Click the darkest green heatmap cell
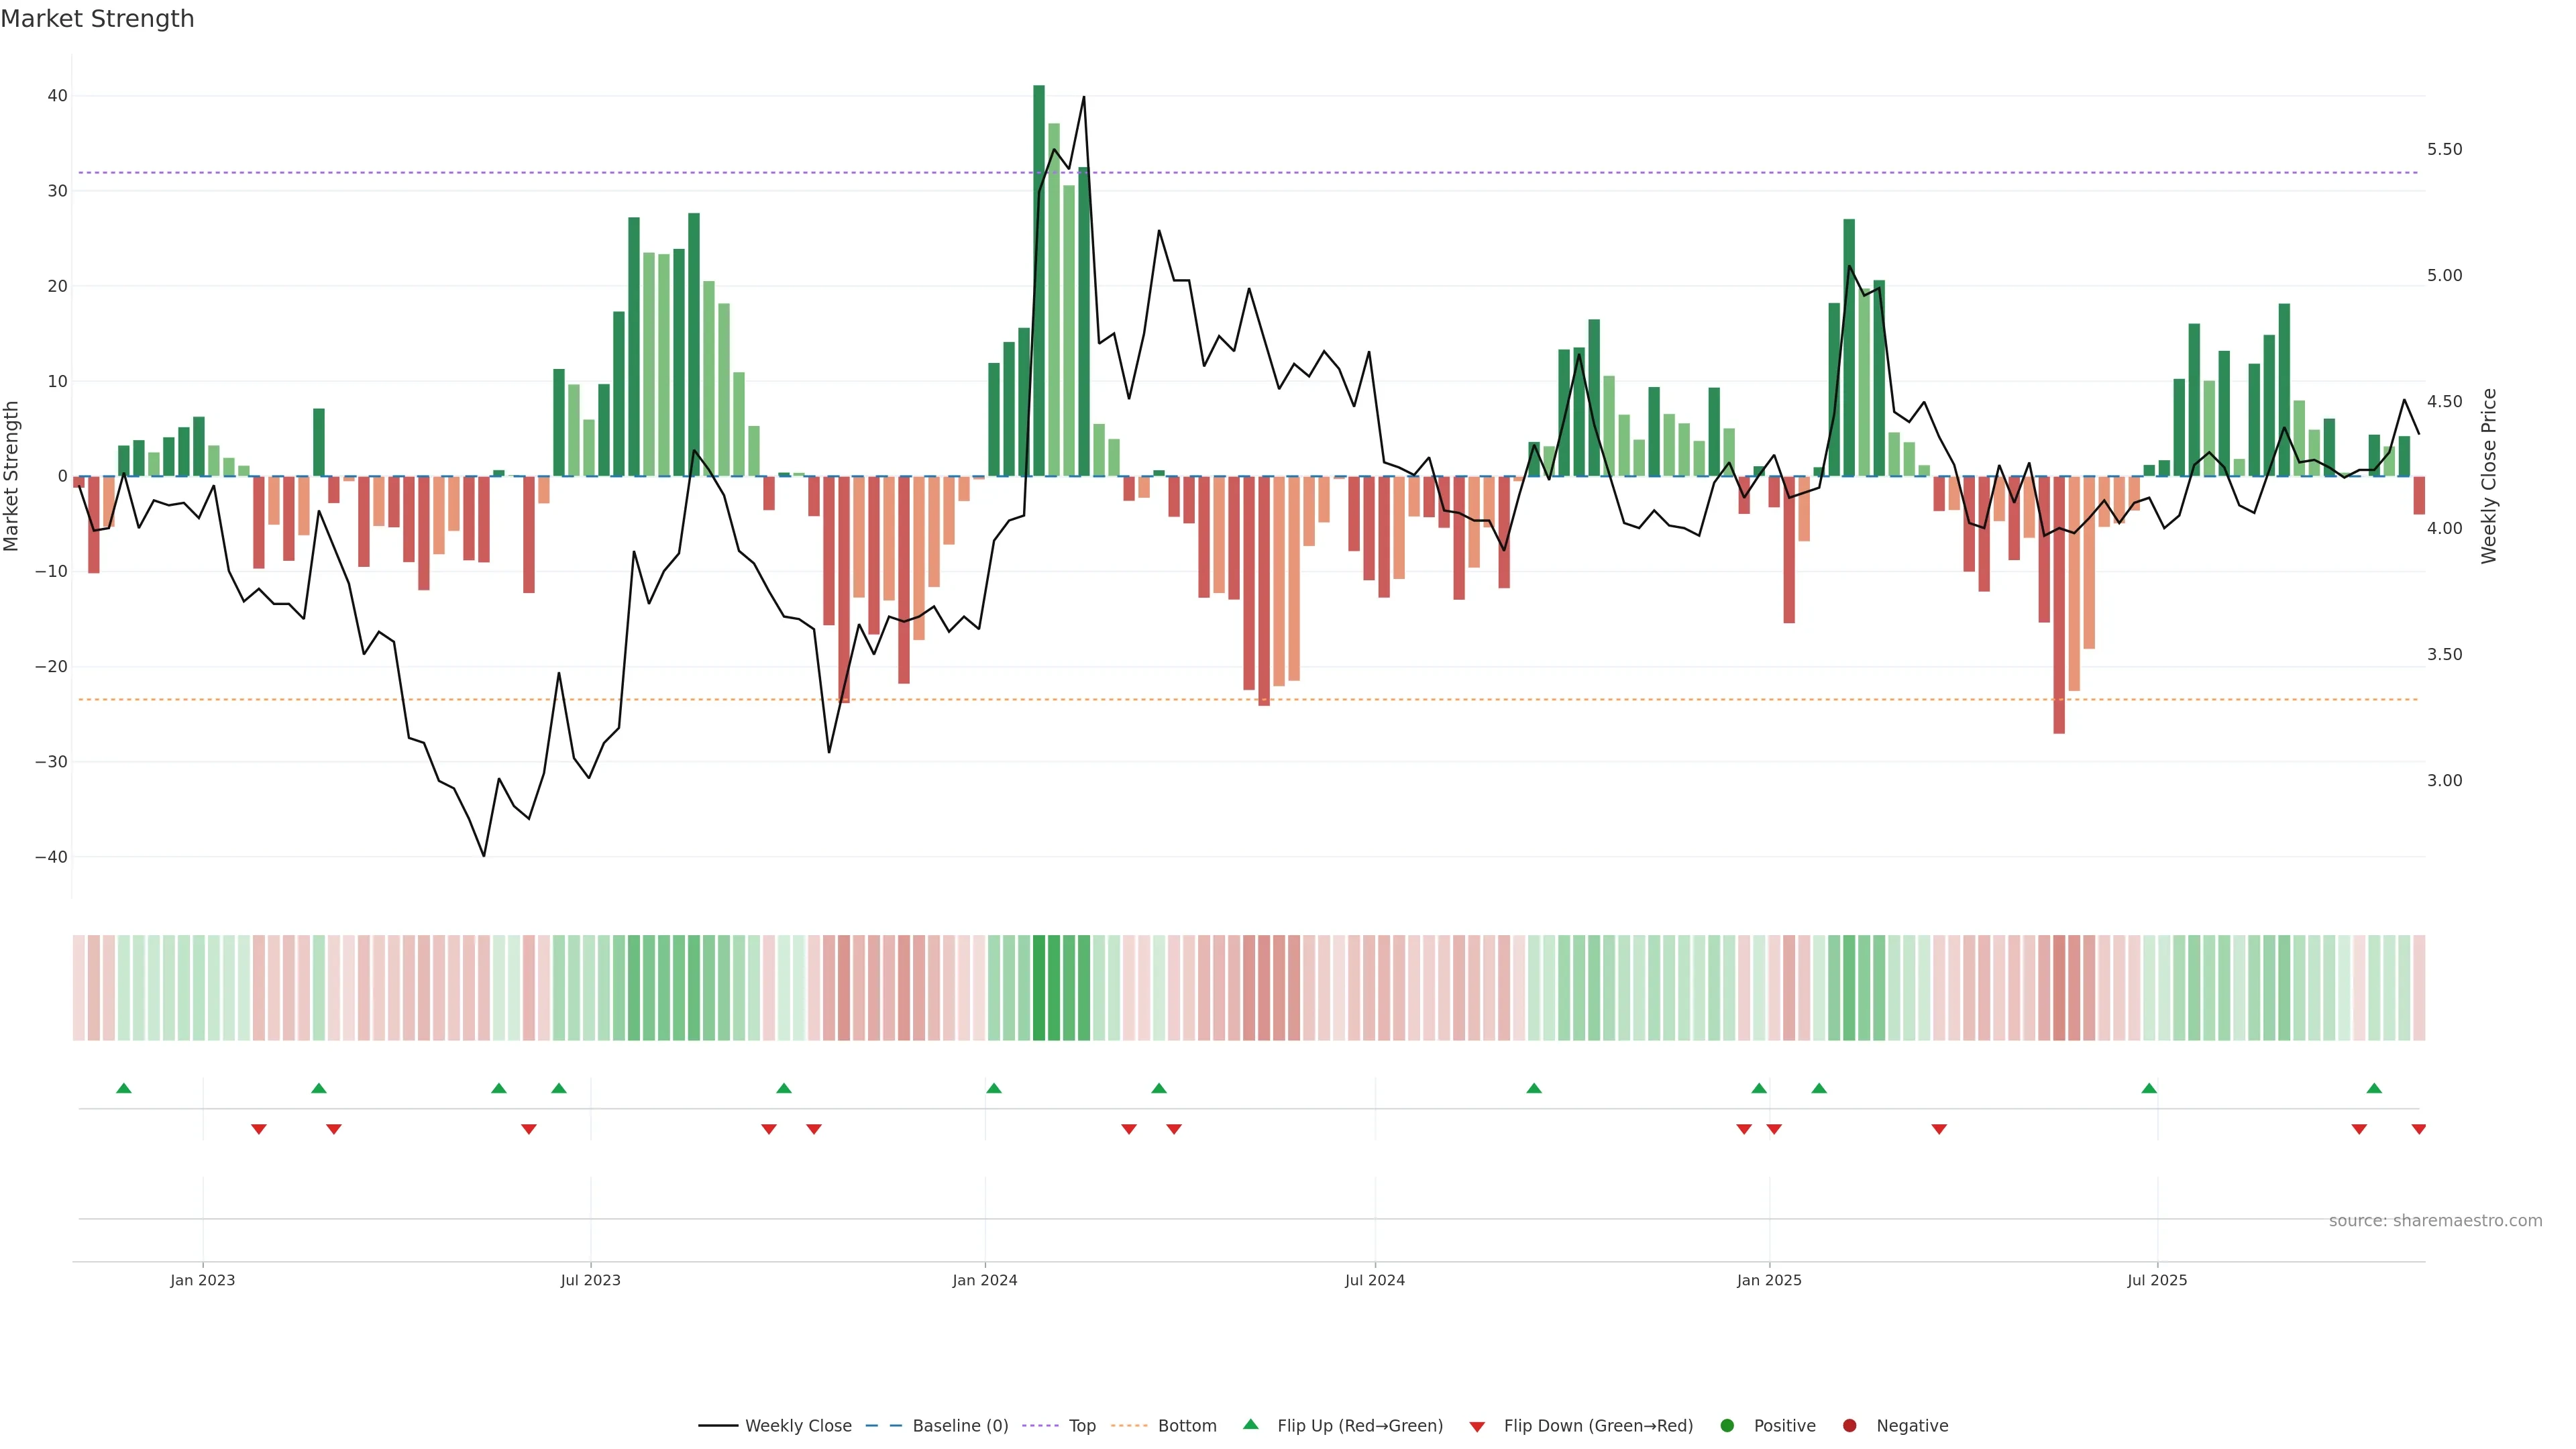Image resolution: width=2576 pixels, height=1449 pixels. click(1039, 987)
